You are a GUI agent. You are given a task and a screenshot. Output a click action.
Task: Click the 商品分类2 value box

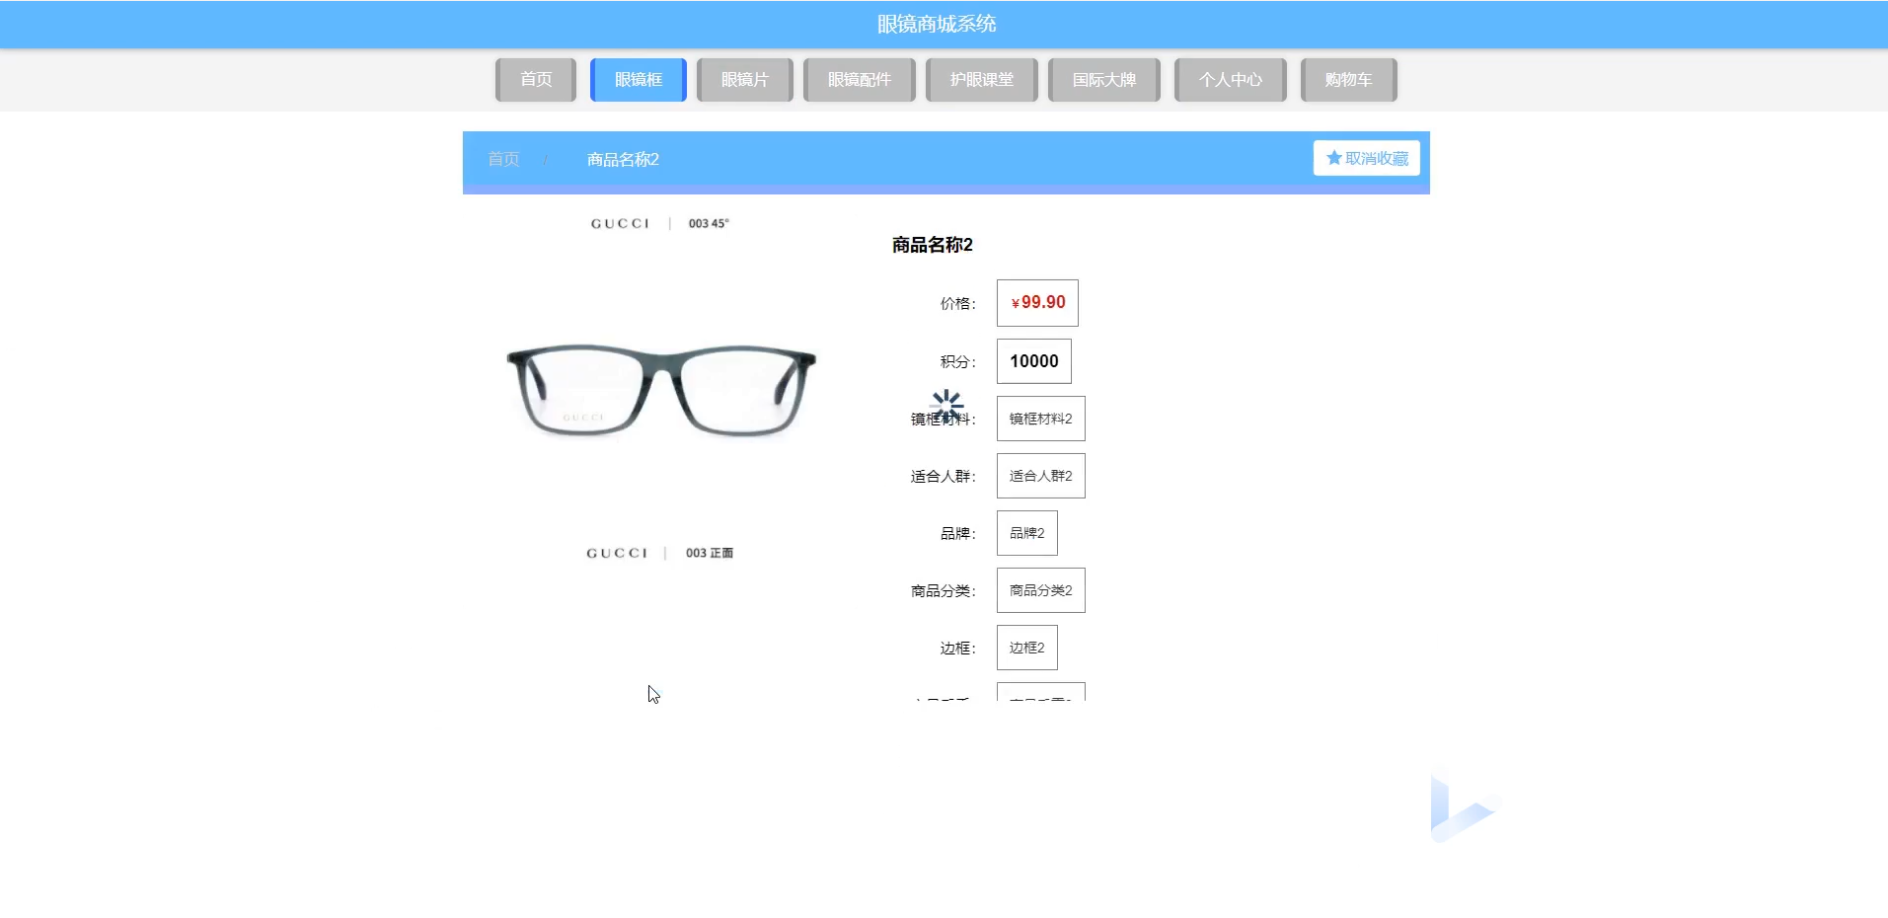[1041, 591]
